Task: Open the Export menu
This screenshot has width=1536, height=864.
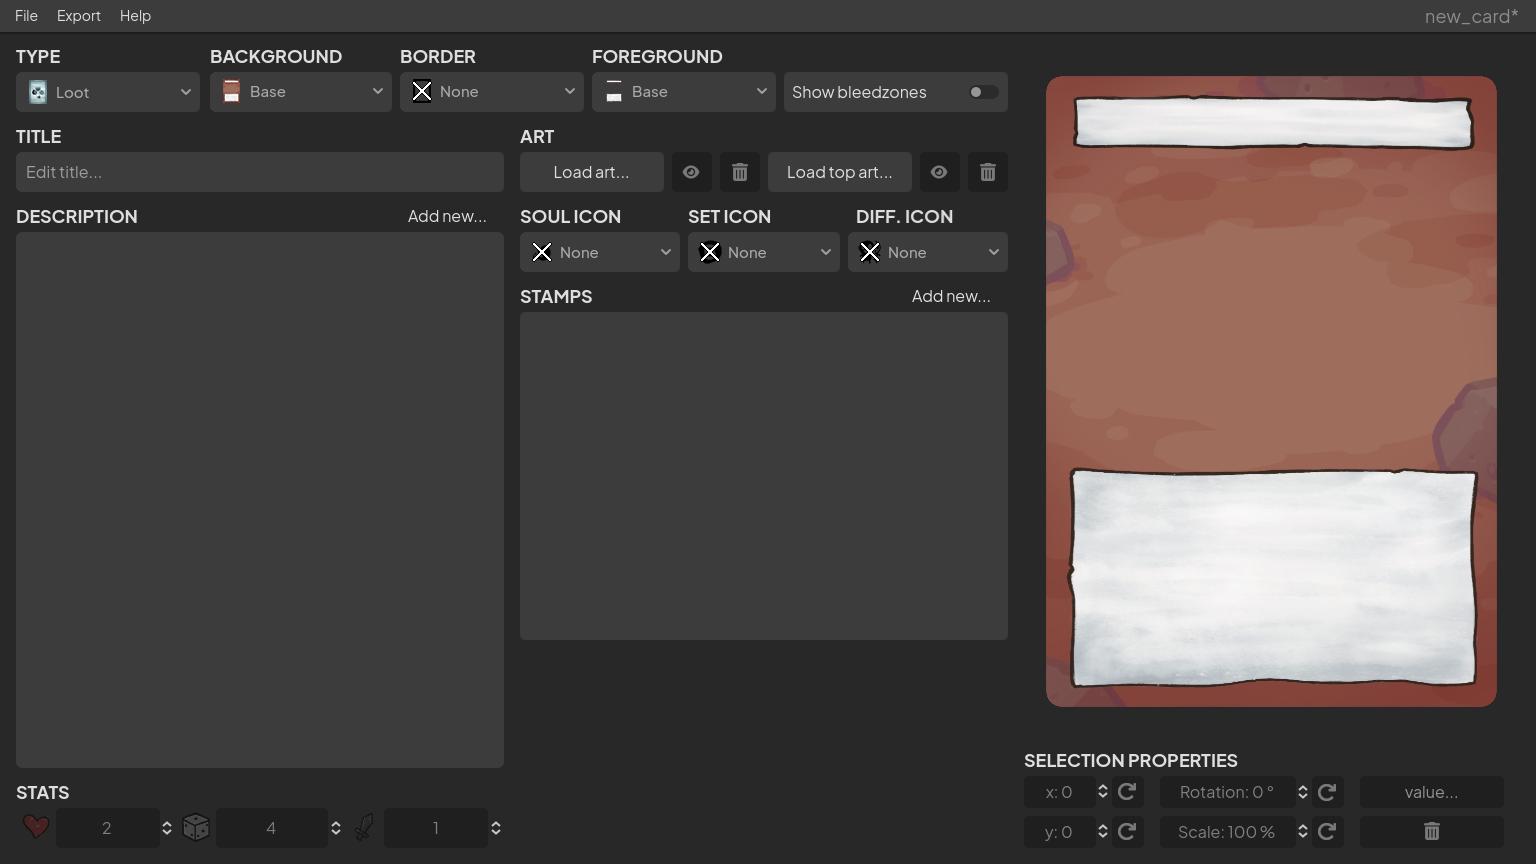Action: [x=78, y=16]
